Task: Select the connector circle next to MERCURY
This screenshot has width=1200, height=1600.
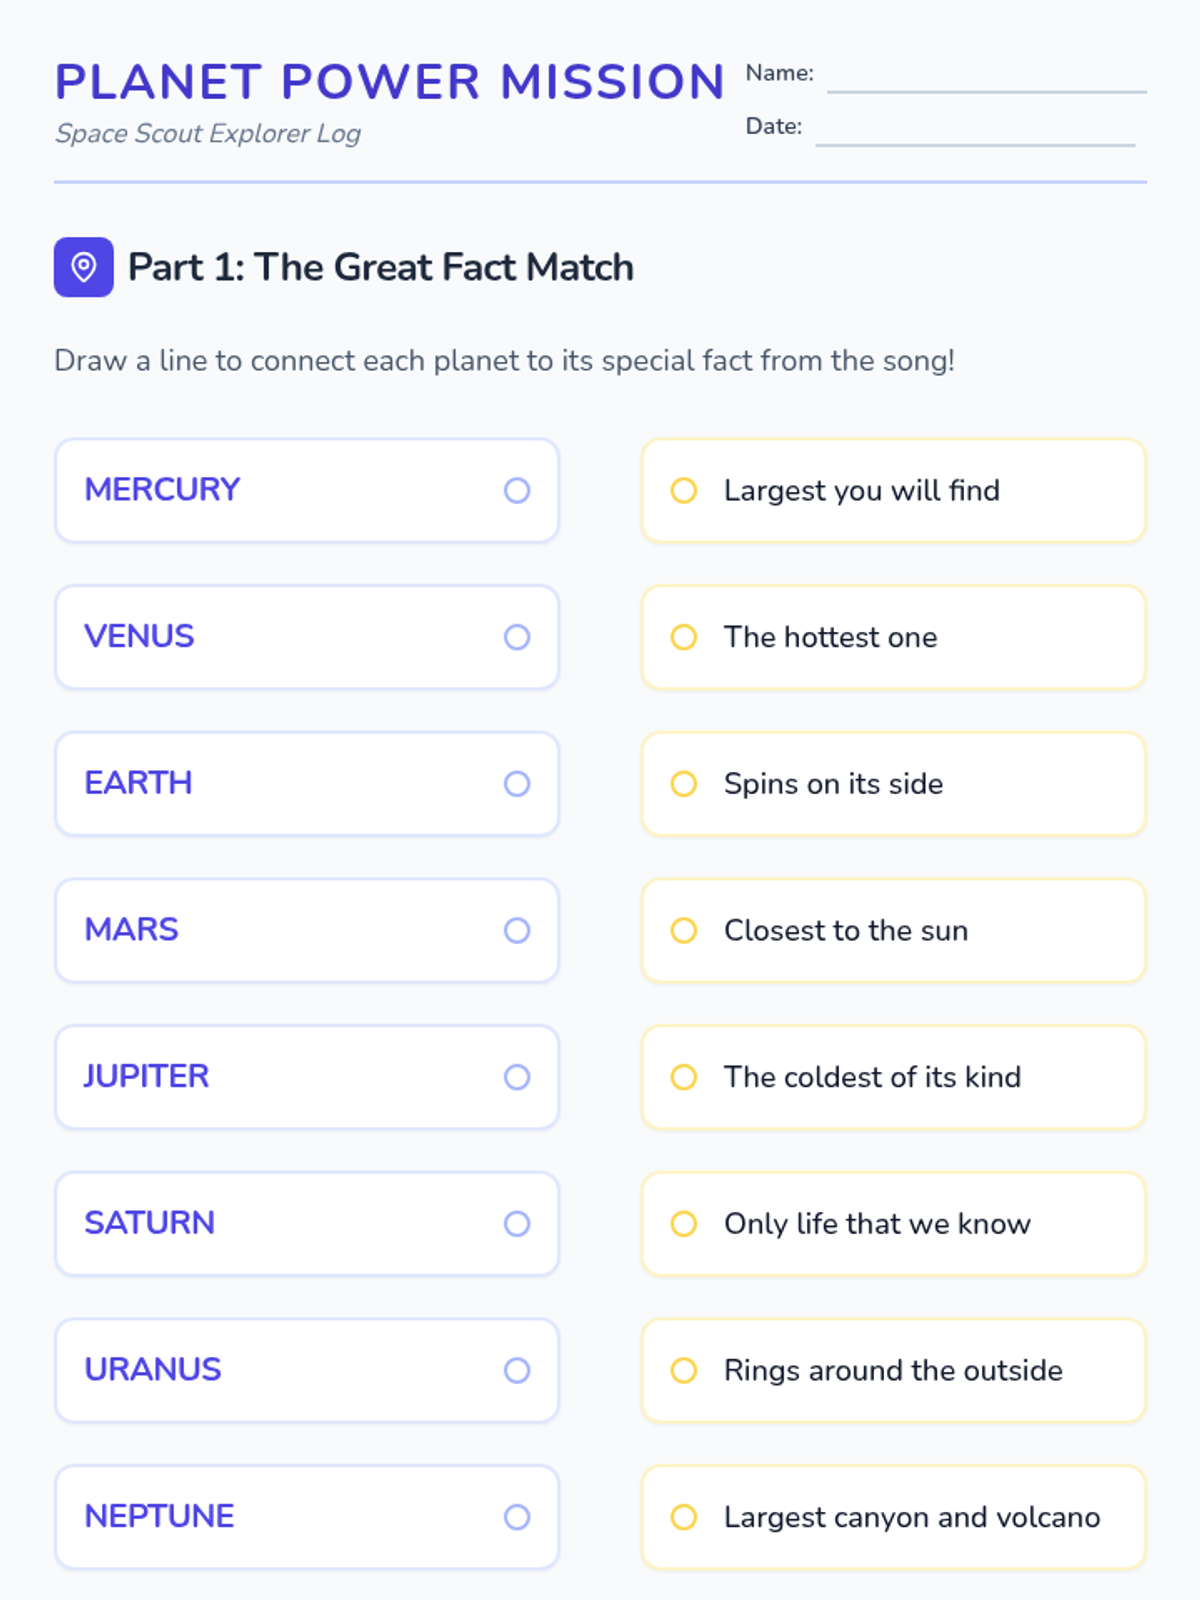Action: (x=517, y=490)
